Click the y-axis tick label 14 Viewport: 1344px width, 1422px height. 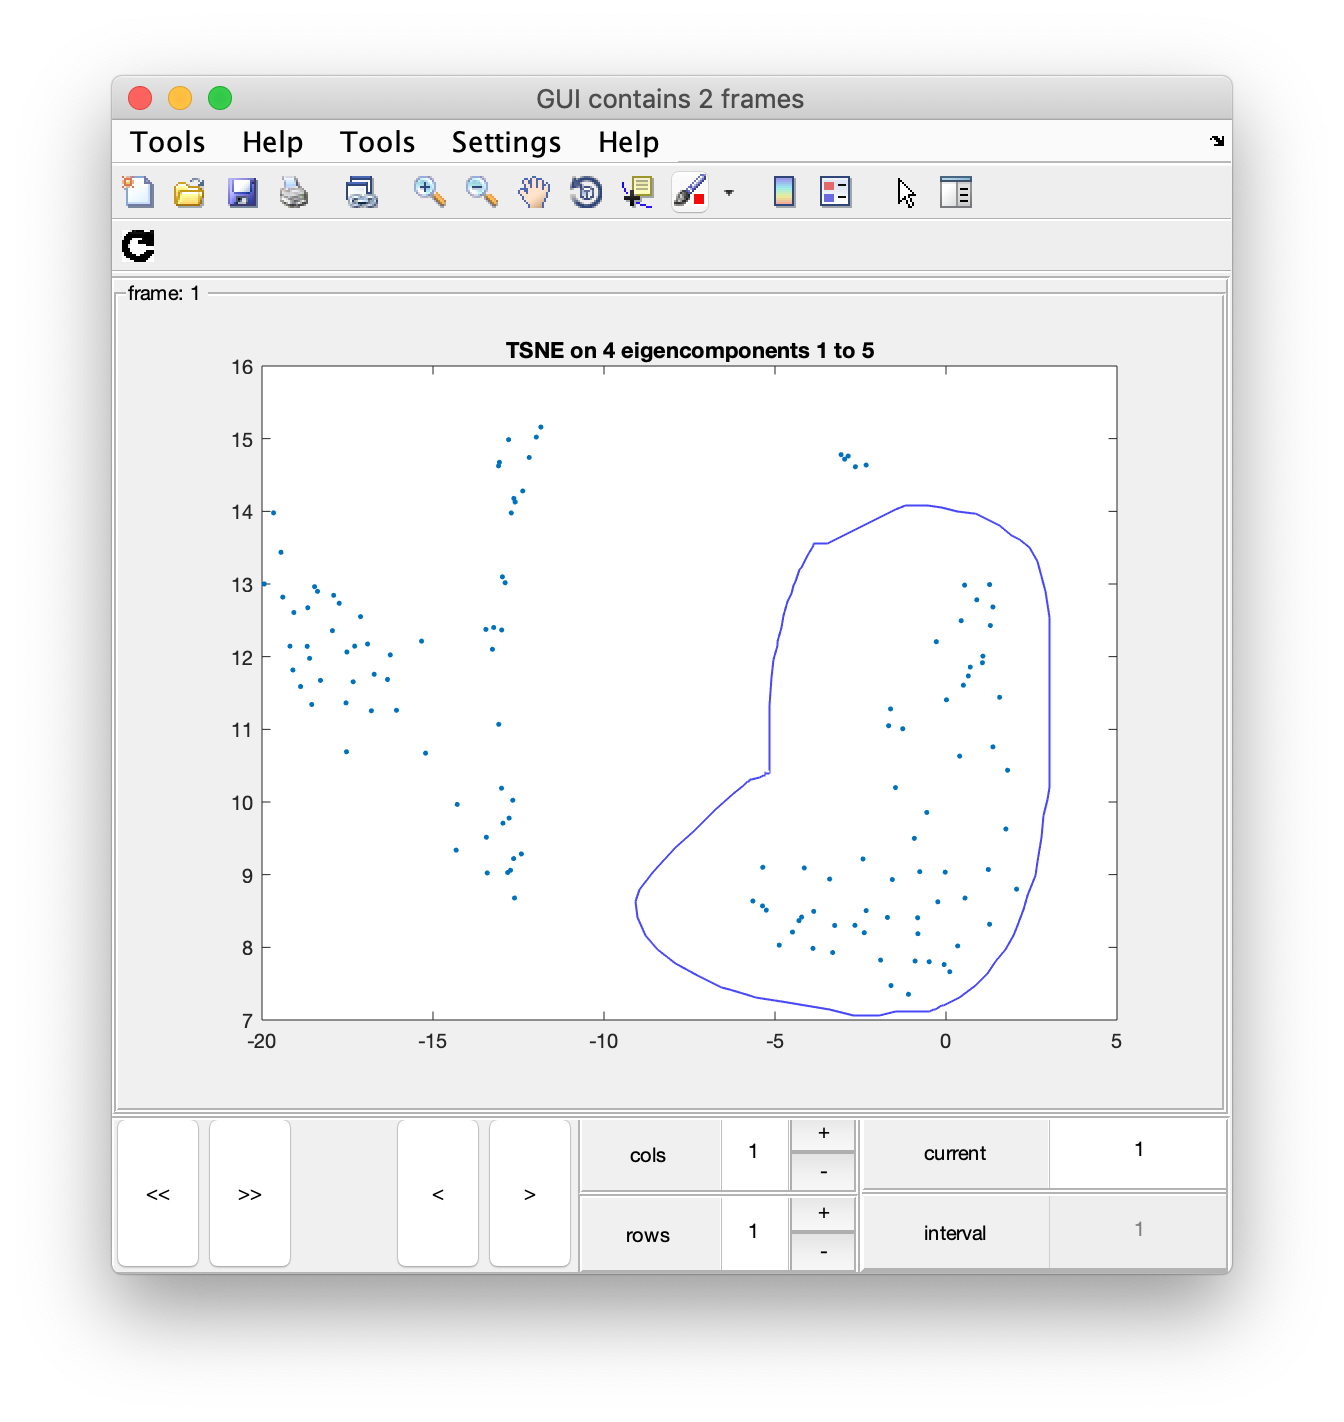tap(242, 512)
